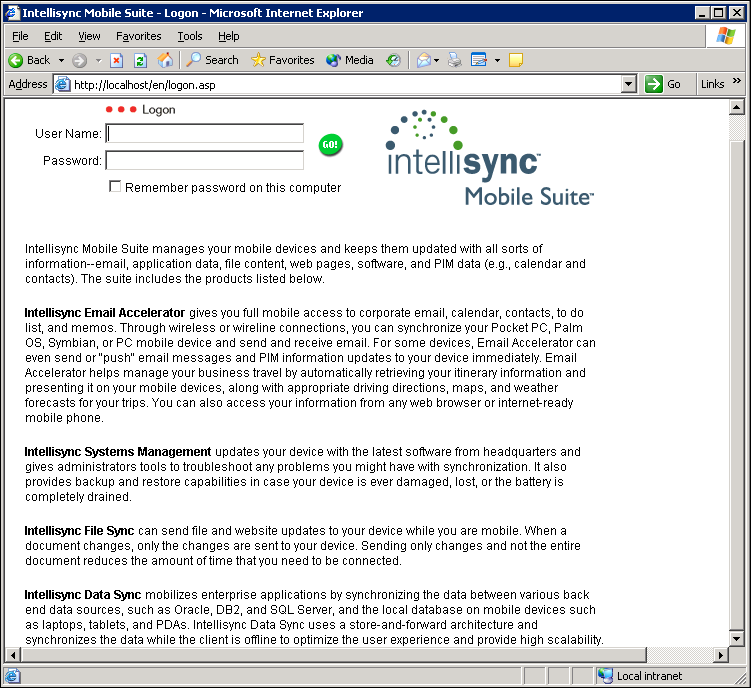Go to the Home page icon
The width and height of the screenshot is (751, 688).
165,60
